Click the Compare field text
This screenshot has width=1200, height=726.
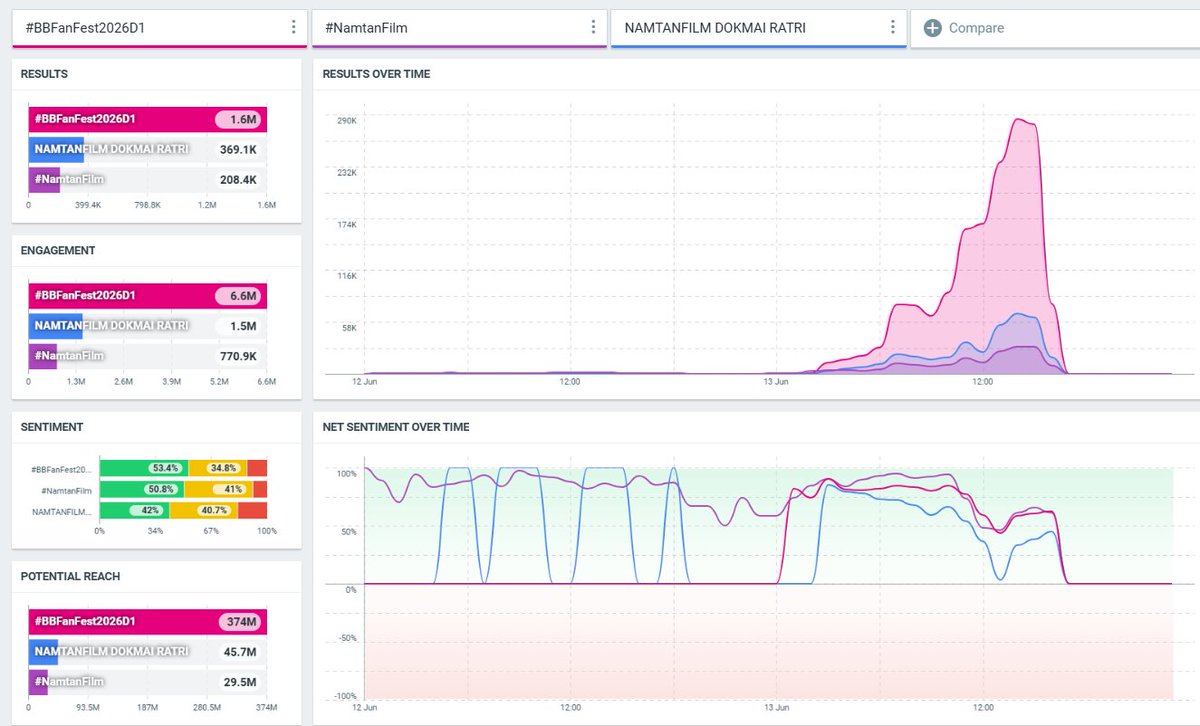976,28
